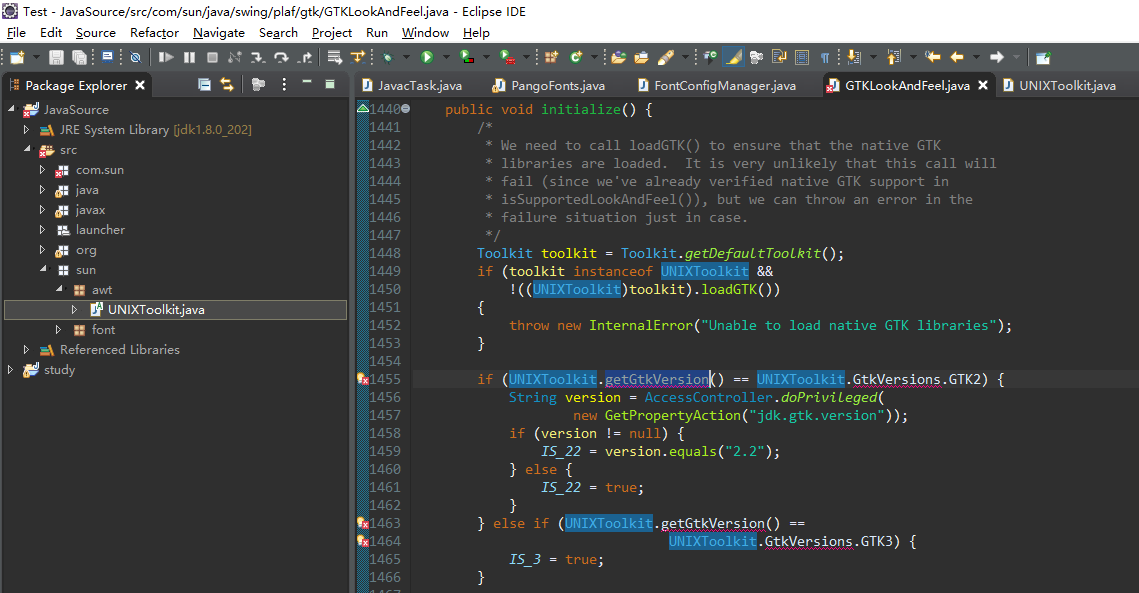Screen dimensions: 1139x593
Task: Expand the study project
Action: (10, 369)
